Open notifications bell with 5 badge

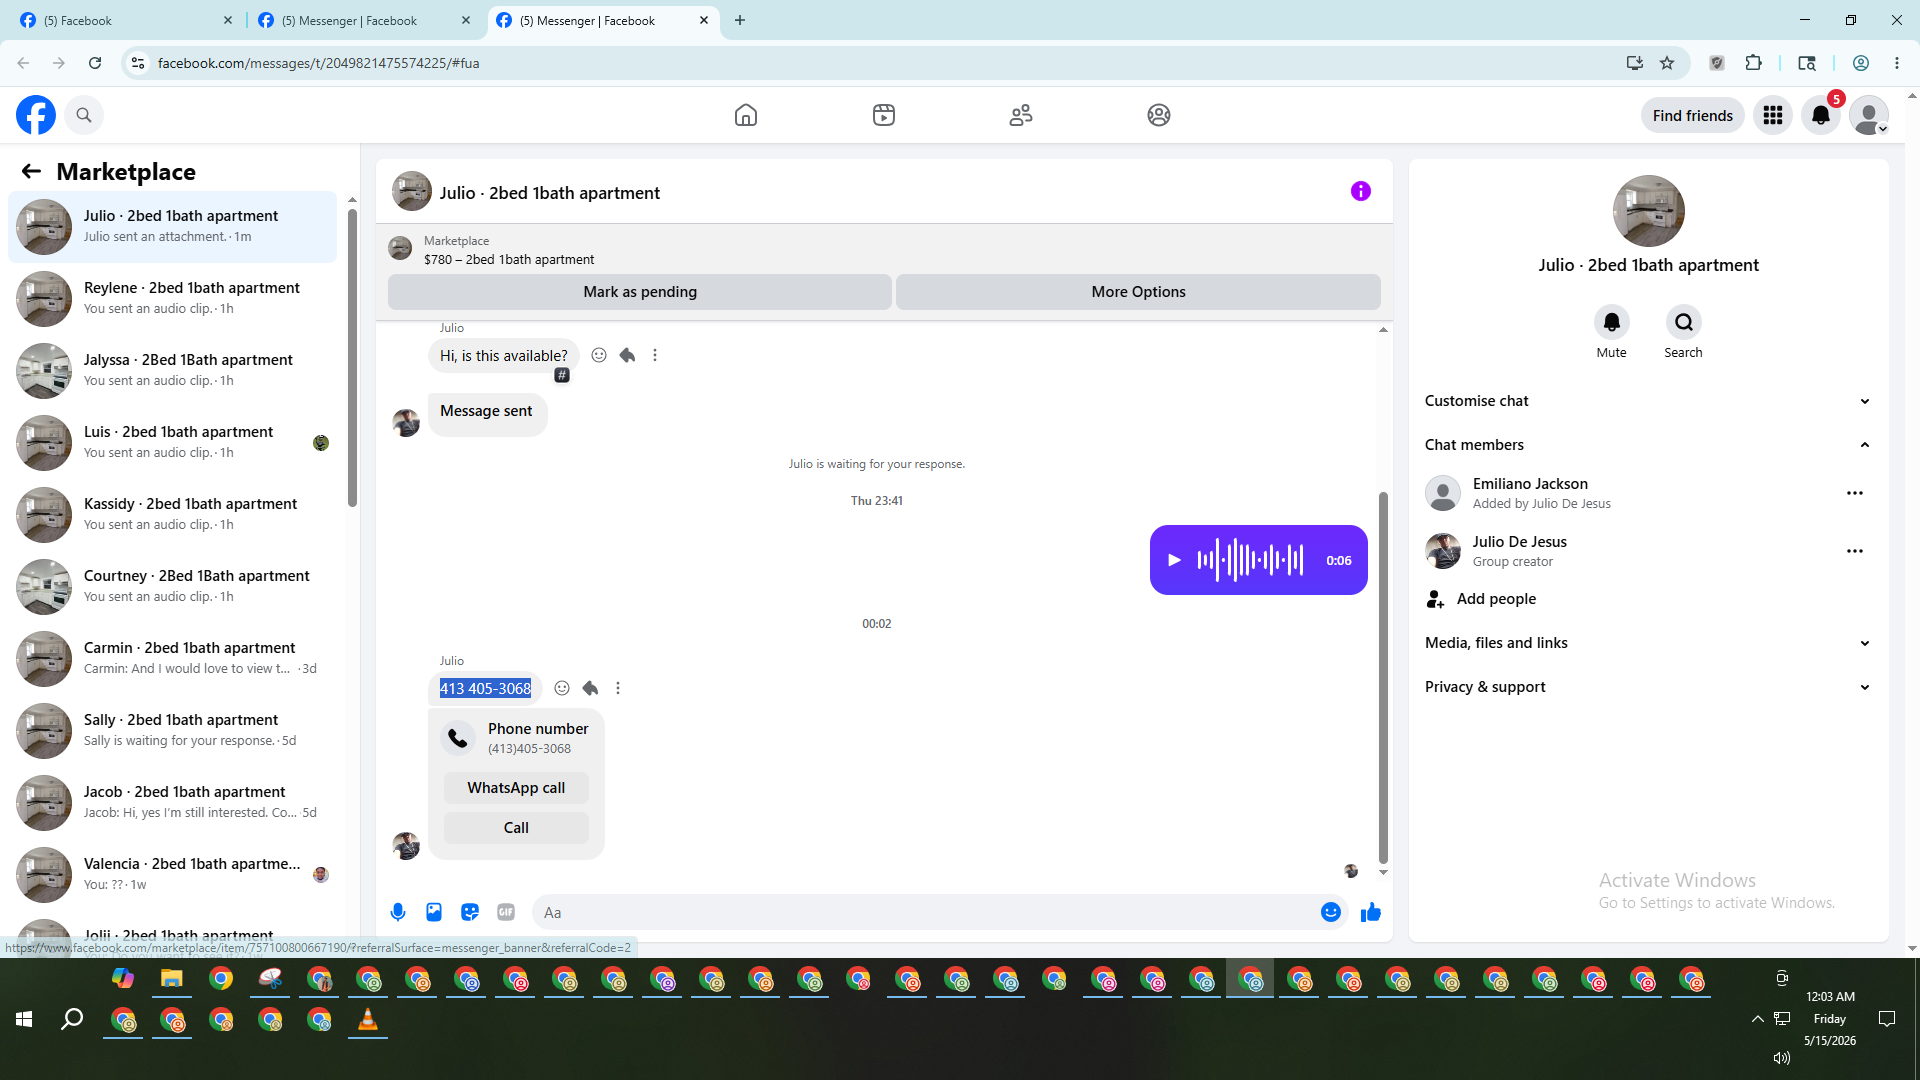[x=1821, y=115]
